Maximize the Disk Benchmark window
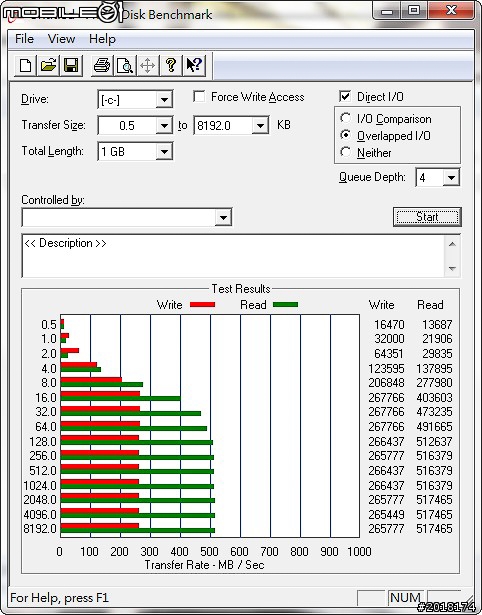Image resolution: width=482 pixels, height=615 pixels. pyautogui.click(x=414, y=11)
